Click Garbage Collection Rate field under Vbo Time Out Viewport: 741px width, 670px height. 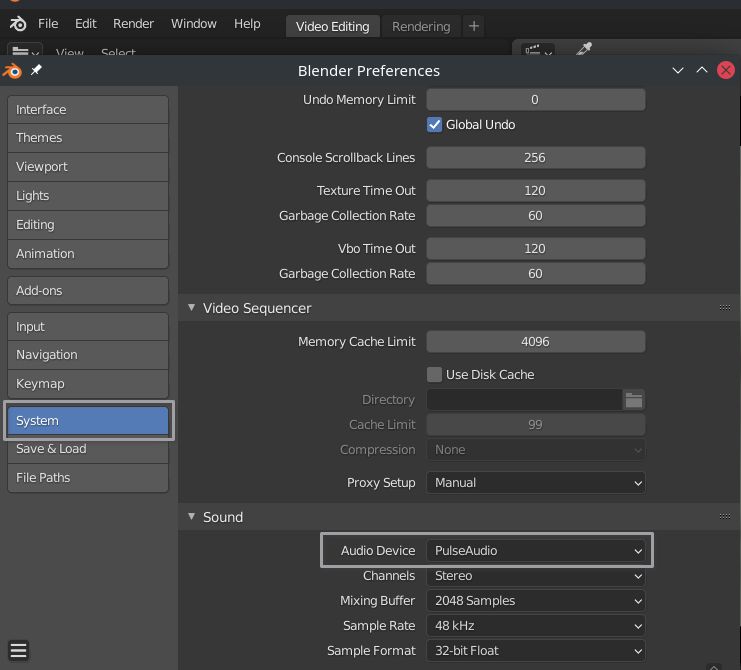(x=535, y=274)
